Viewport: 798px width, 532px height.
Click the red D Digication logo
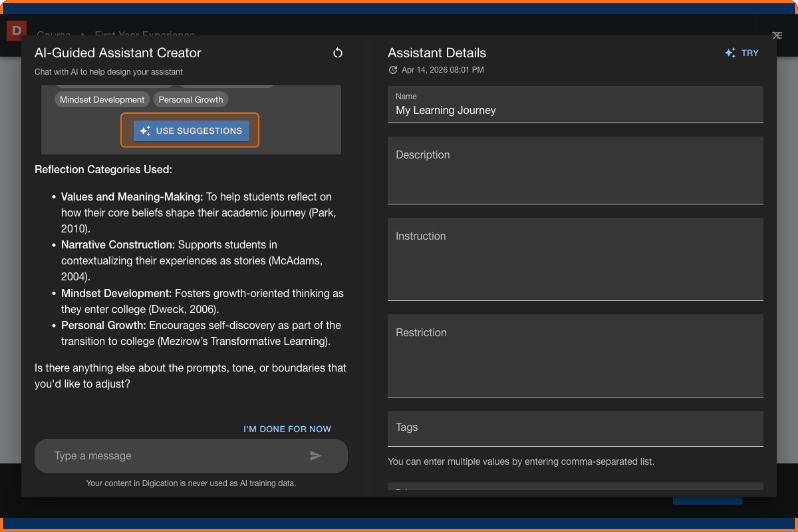click(16, 31)
